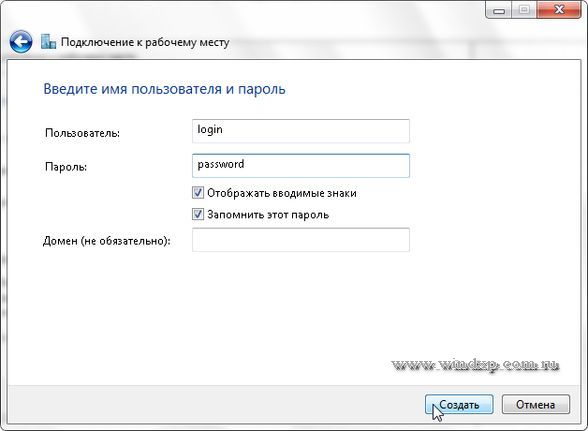Image resolution: width=588 pixels, height=431 pixels.
Task: Click the Отмена button
Action: pyautogui.click(x=536, y=404)
